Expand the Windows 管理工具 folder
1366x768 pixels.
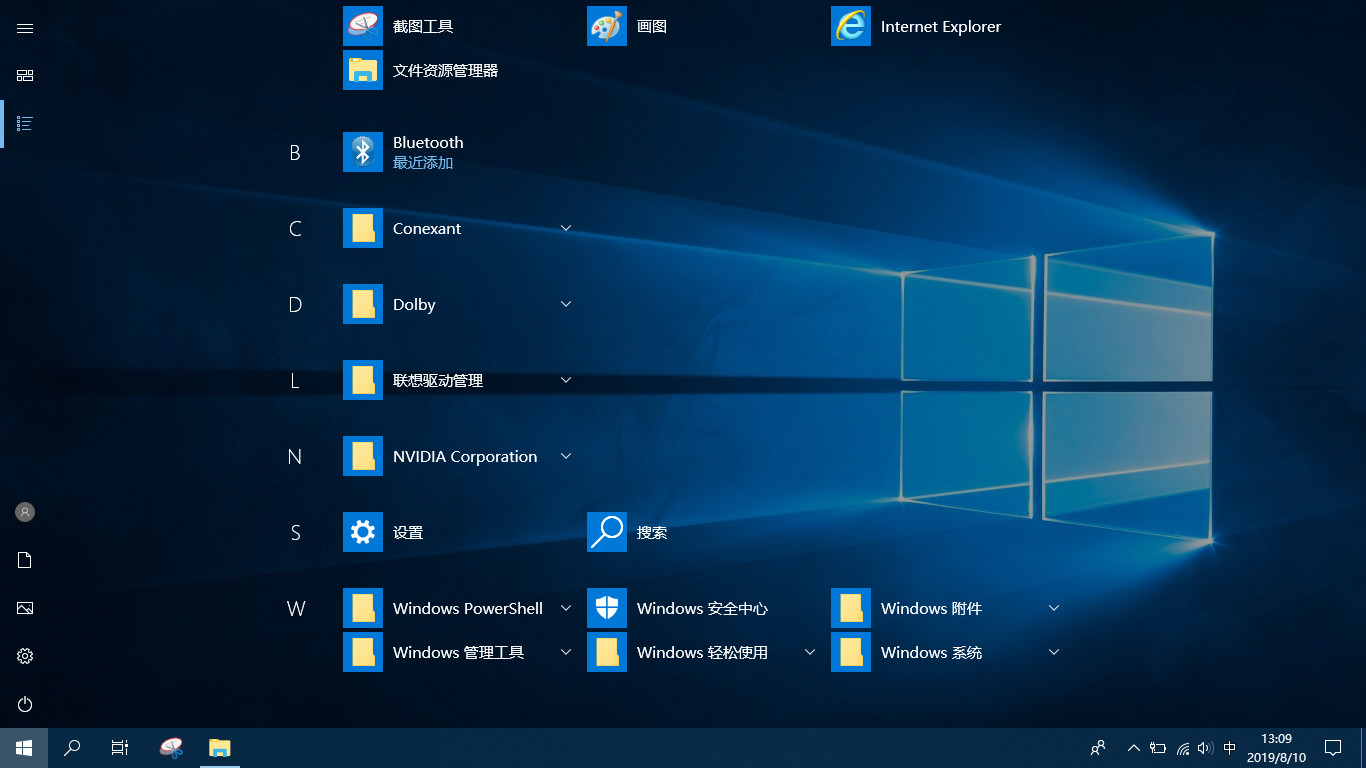pyautogui.click(x=459, y=652)
